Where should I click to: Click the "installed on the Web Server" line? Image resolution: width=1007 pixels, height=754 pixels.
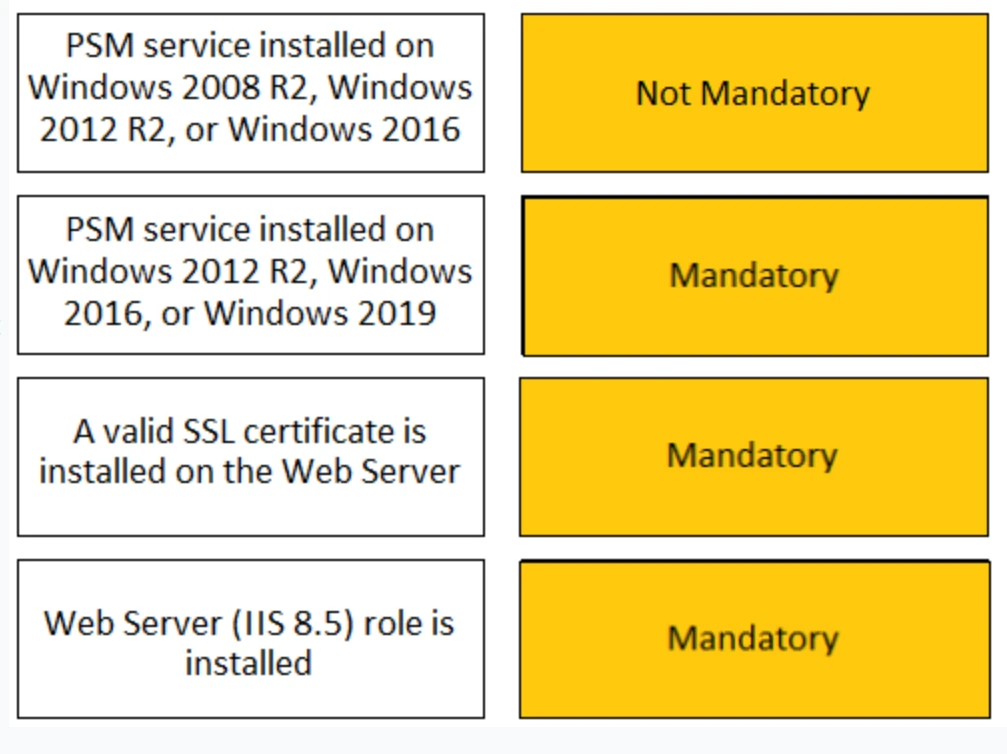click(x=250, y=470)
